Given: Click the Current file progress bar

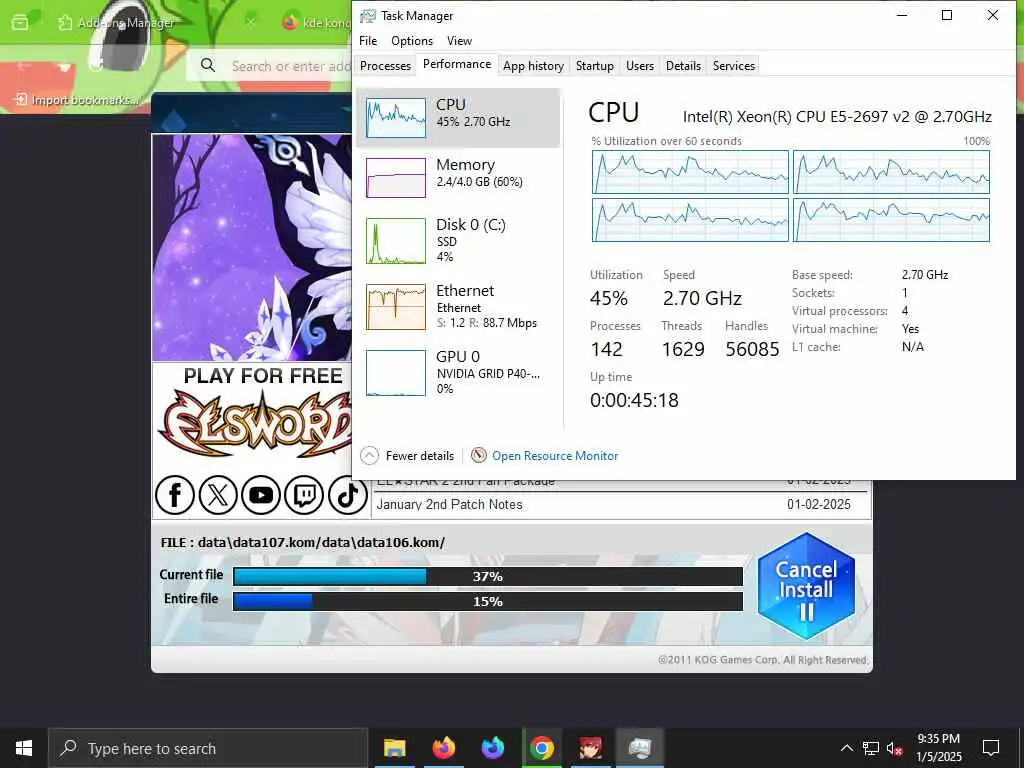Looking at the screenshot, I should coord(488,576).
